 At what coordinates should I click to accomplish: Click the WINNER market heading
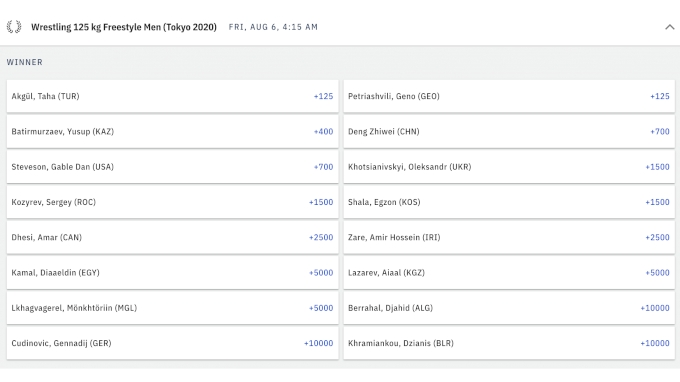coord(25,62)
